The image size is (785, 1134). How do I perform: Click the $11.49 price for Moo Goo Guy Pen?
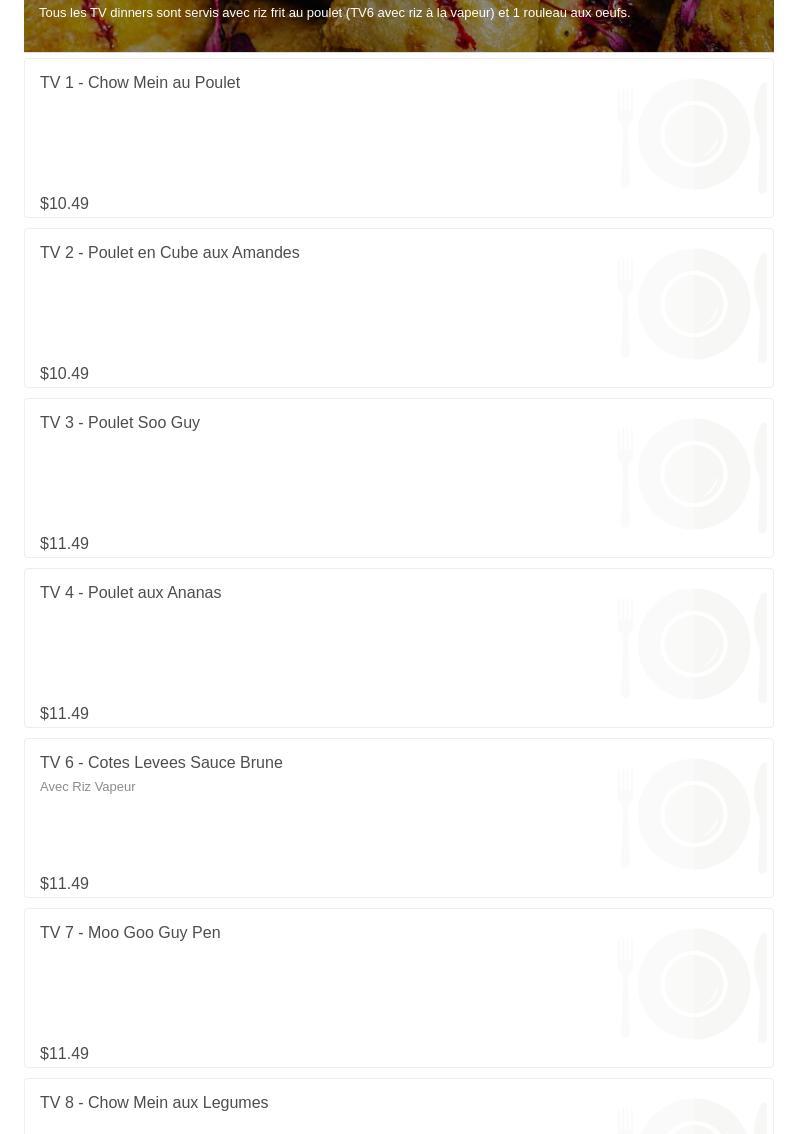(64, 1054)
